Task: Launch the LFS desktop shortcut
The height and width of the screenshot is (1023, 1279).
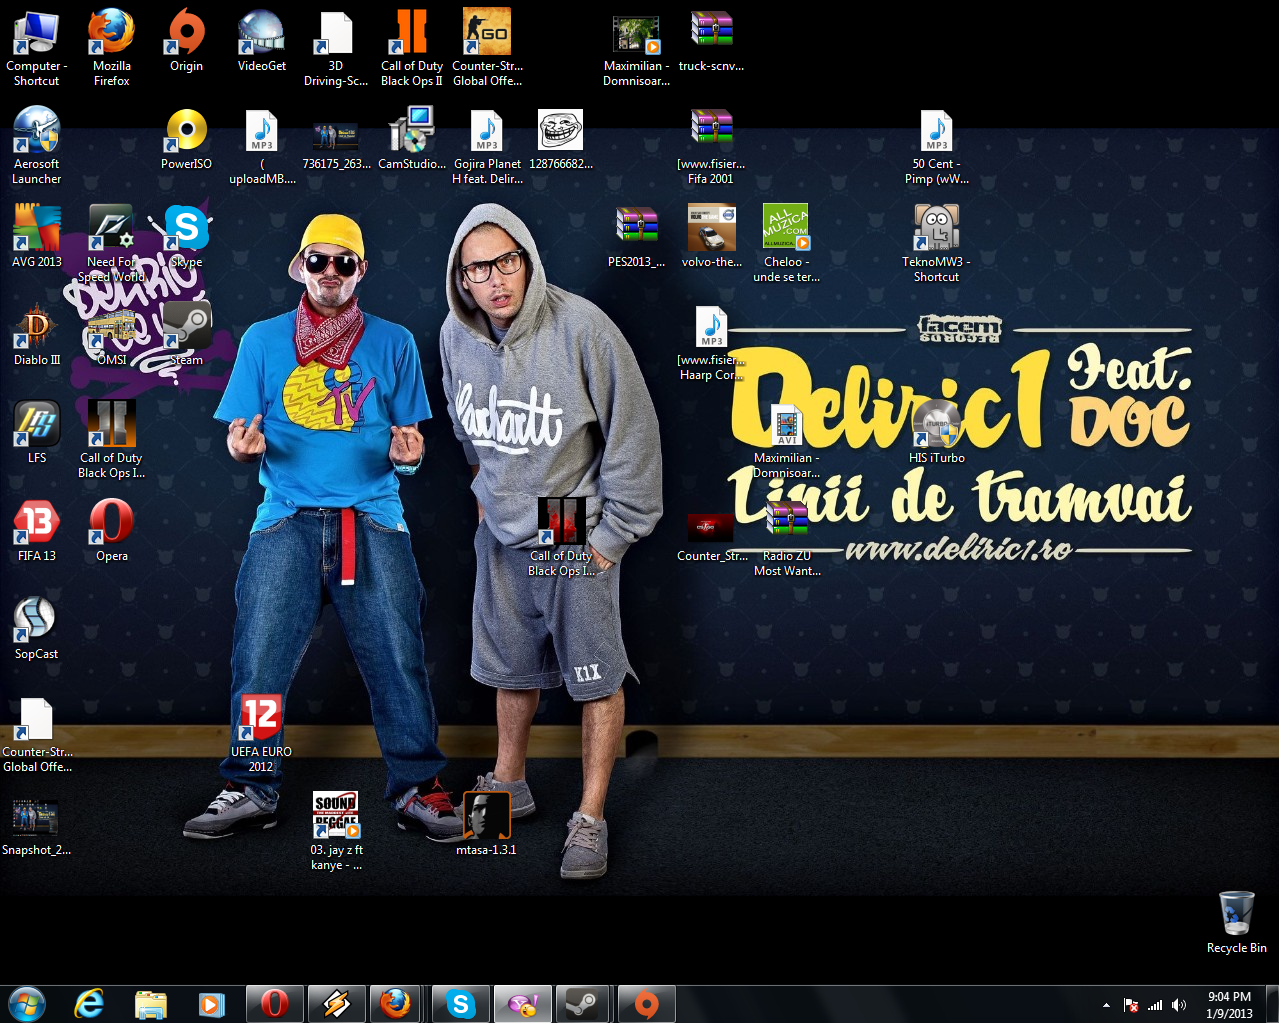Action: click(36, 432)
